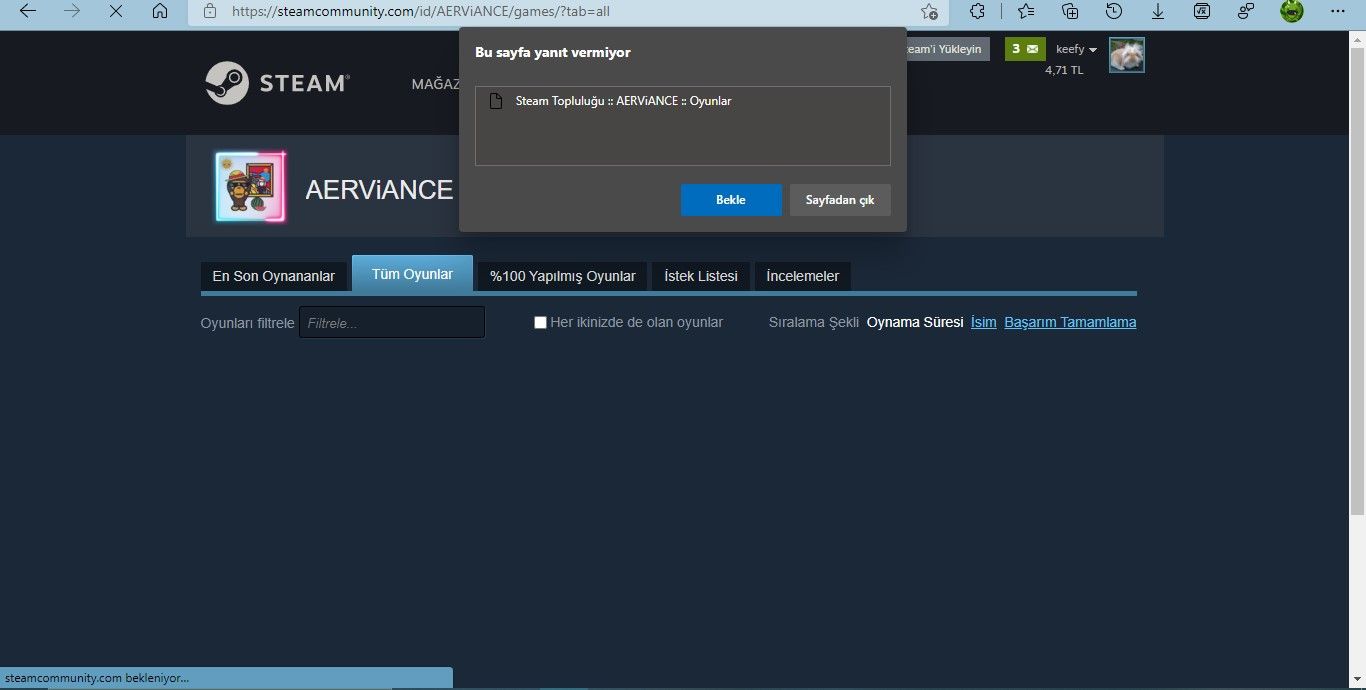Click the 'Sayfadan çık' dialog button
1366x690 pixels.
(840, 200)
